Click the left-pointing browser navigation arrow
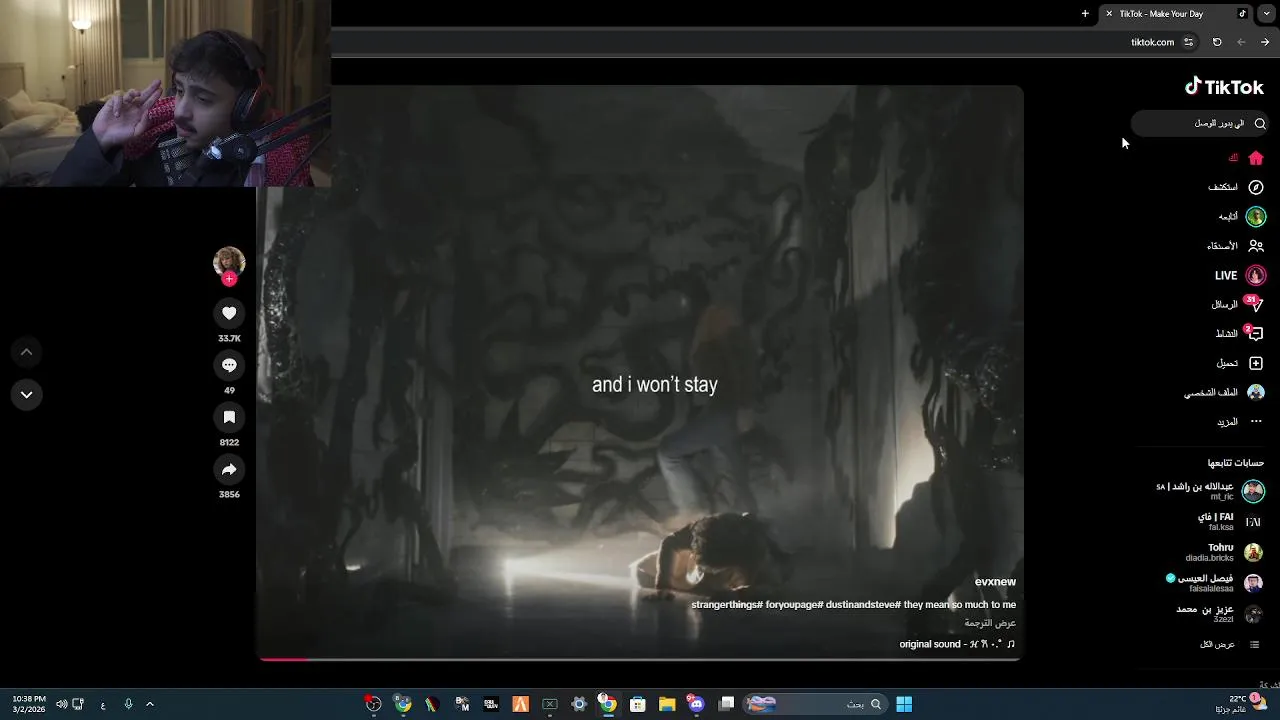Image resolution: width=1280 pixels, height=720 pixels. point(1241,42)
